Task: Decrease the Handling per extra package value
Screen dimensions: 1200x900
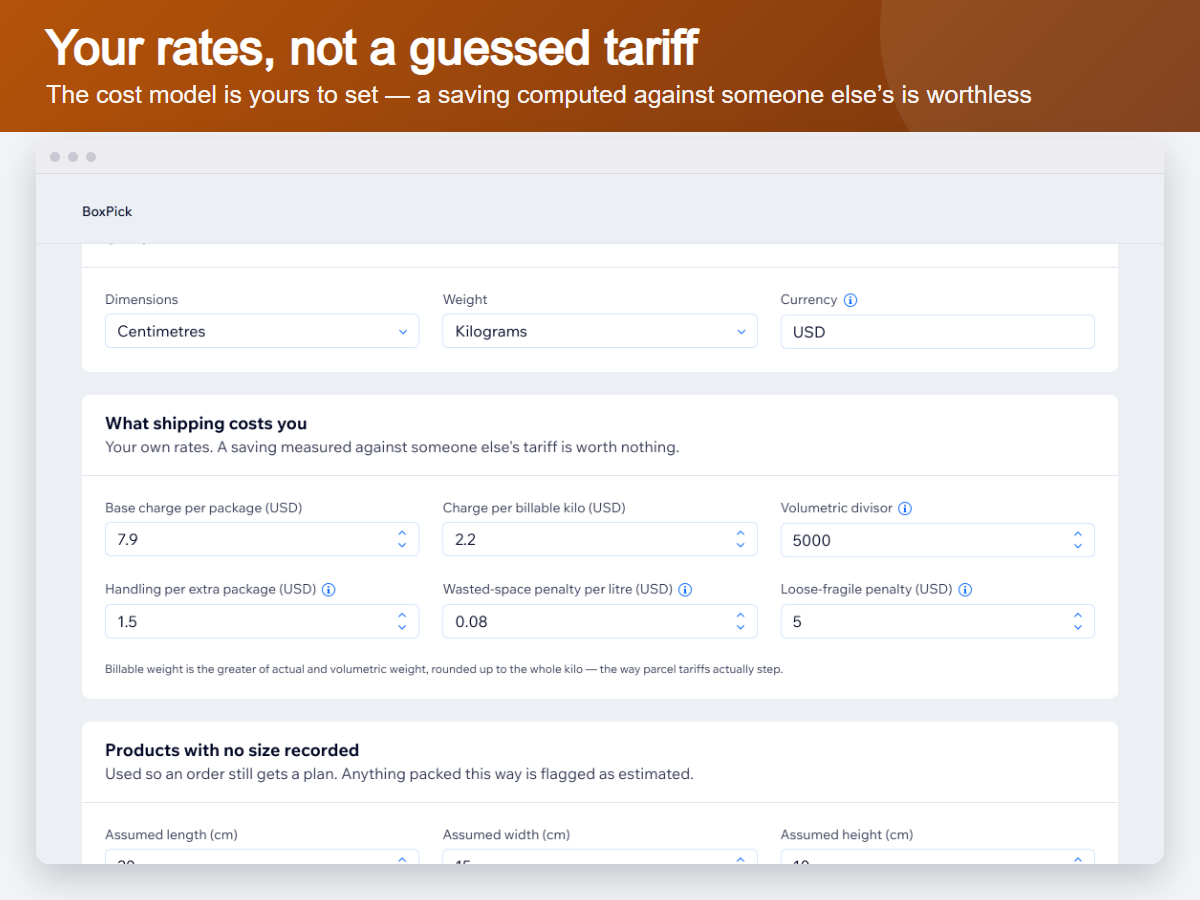Action: pyautogui.click(x=402, y=628)
